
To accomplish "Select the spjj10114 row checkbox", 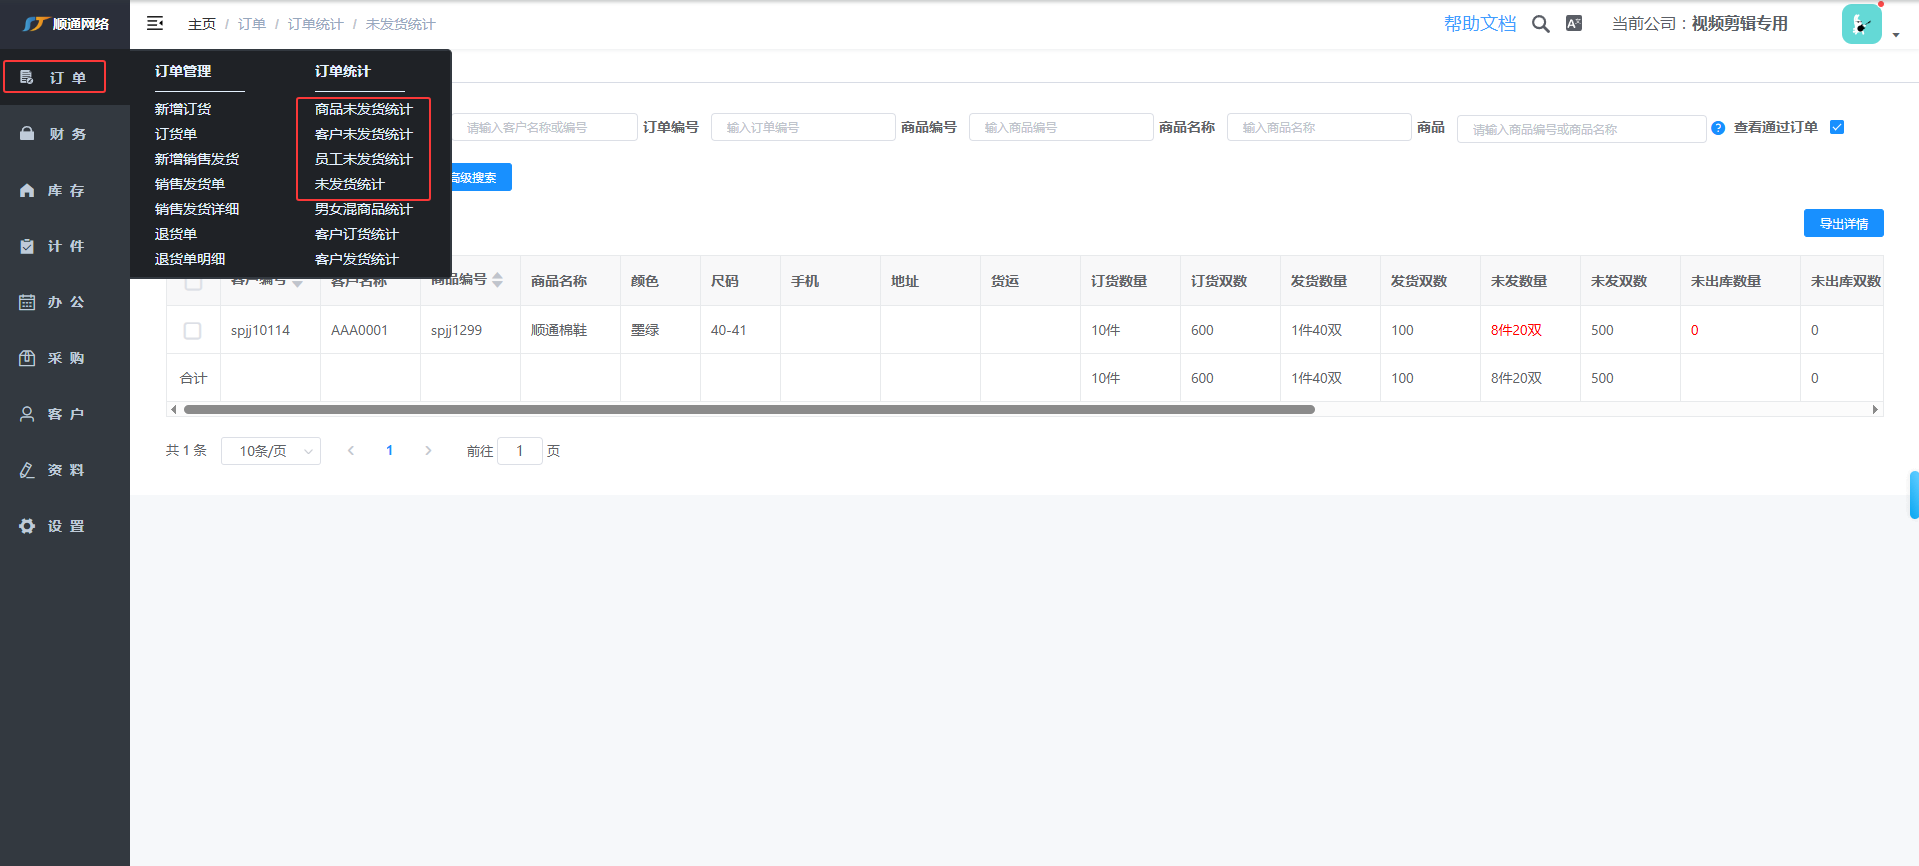I will click(193, 330).
